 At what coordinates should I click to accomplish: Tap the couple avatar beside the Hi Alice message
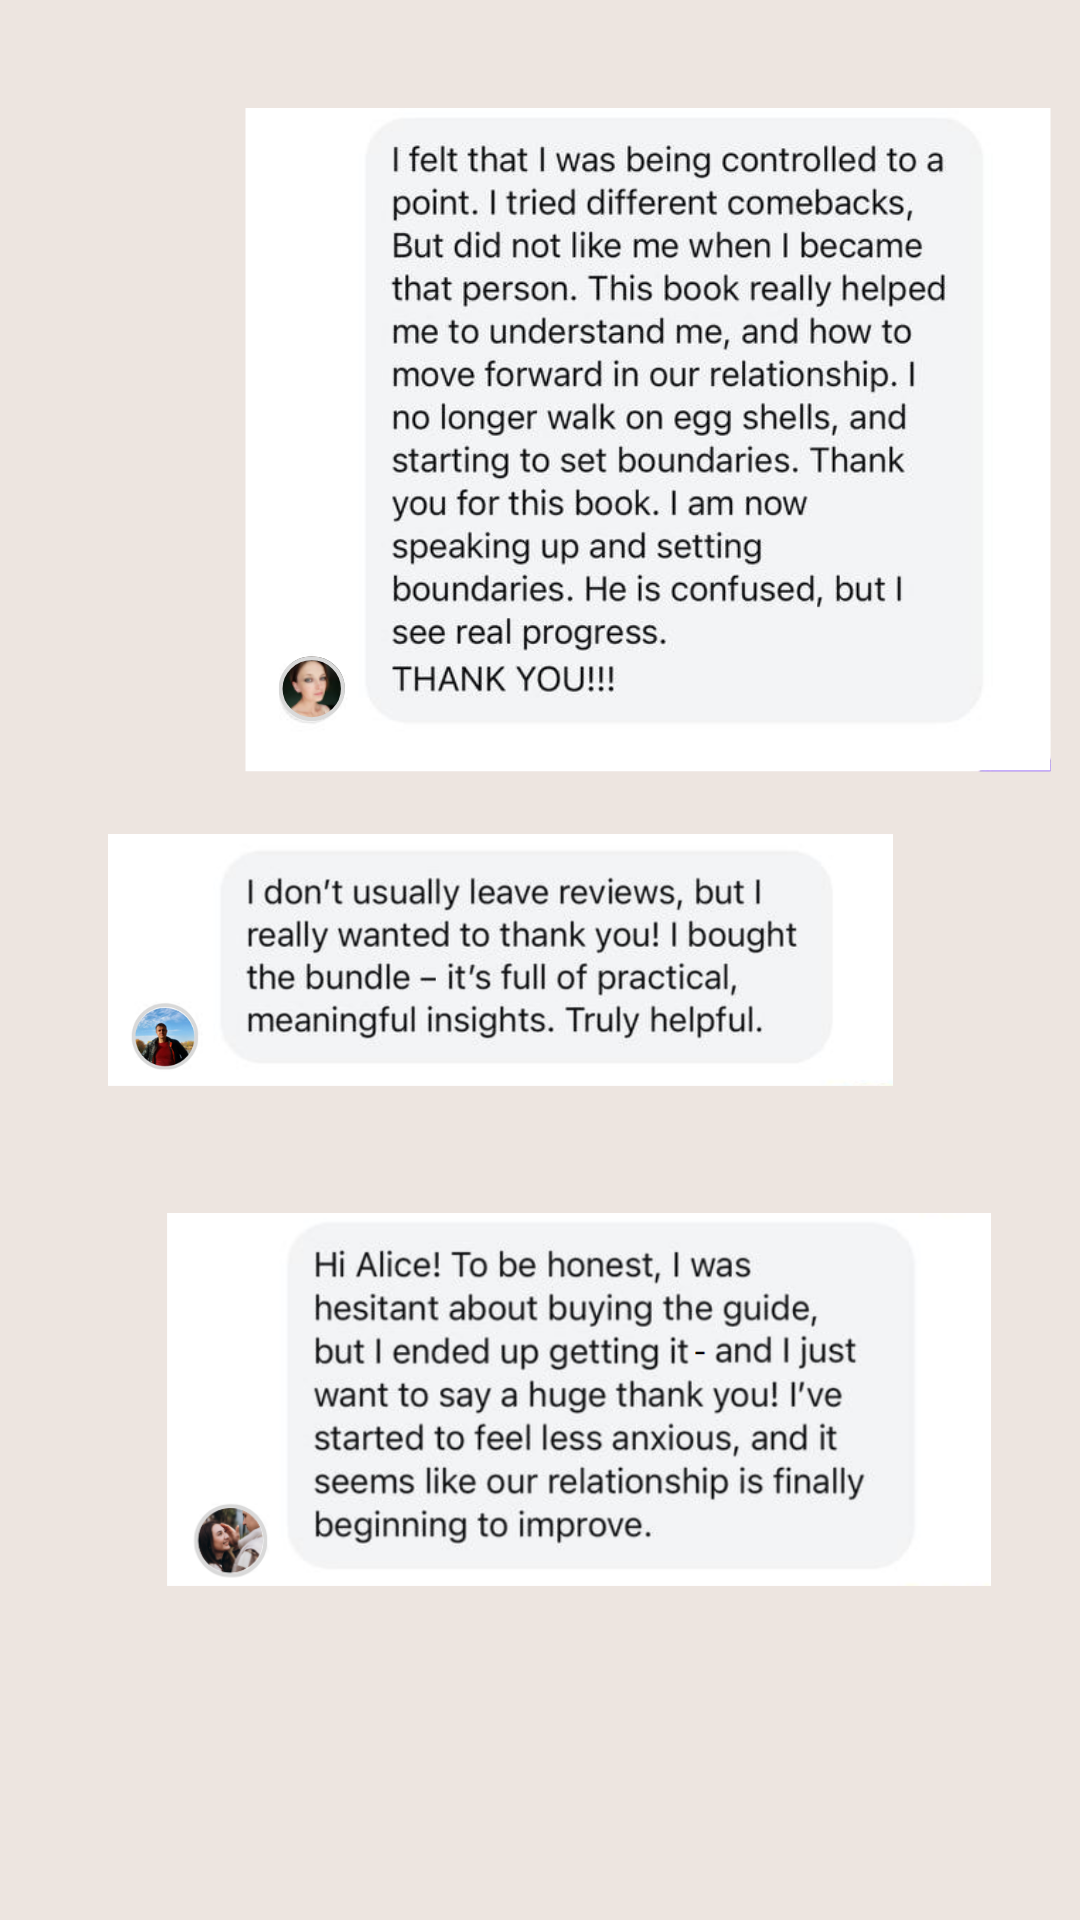[230, 1540]
